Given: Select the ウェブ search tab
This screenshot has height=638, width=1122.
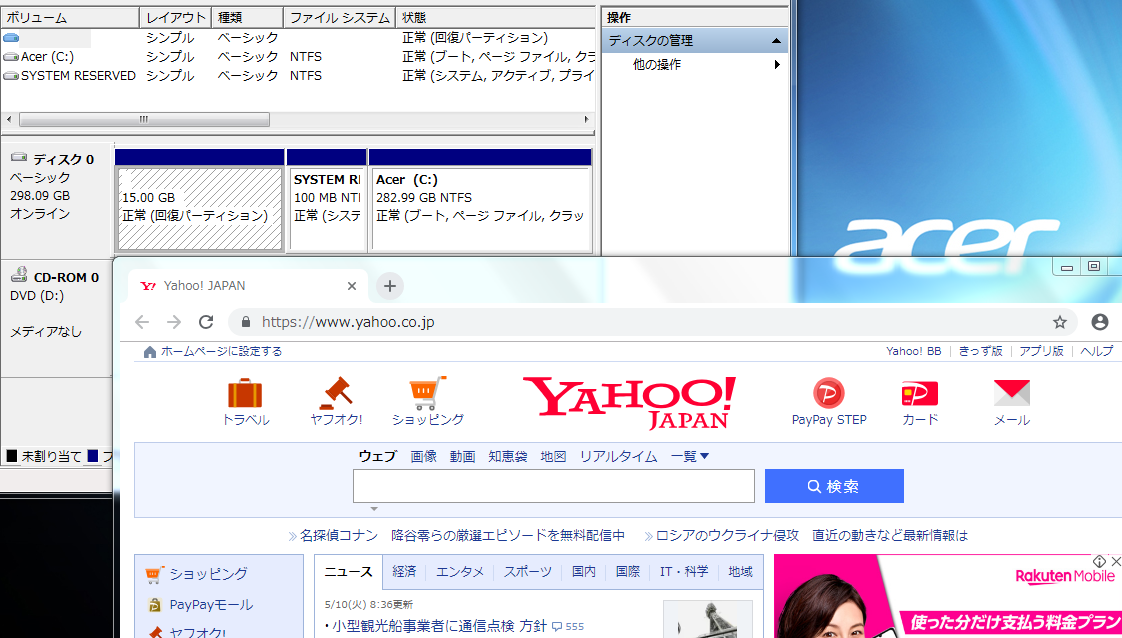Looking at the screenshot, I should (x=377, y=456).
